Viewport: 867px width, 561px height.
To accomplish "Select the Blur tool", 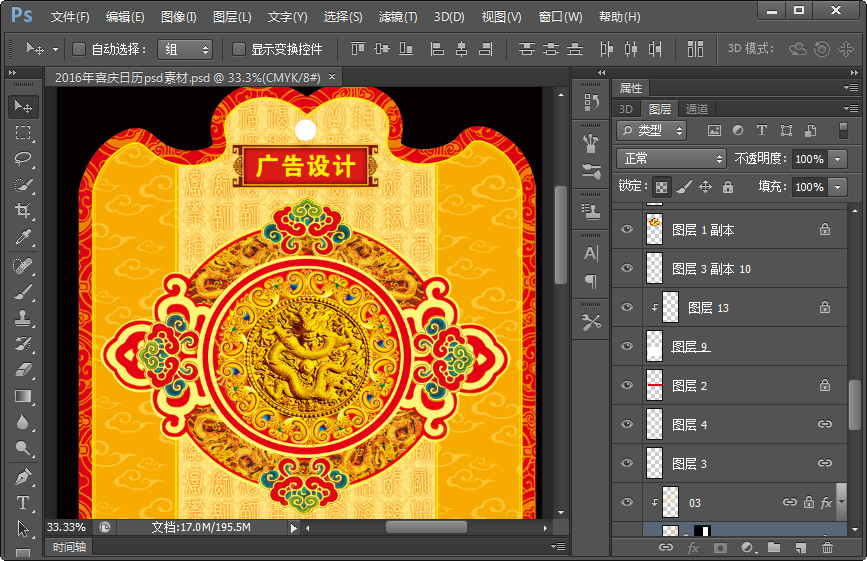I will 23,422.
